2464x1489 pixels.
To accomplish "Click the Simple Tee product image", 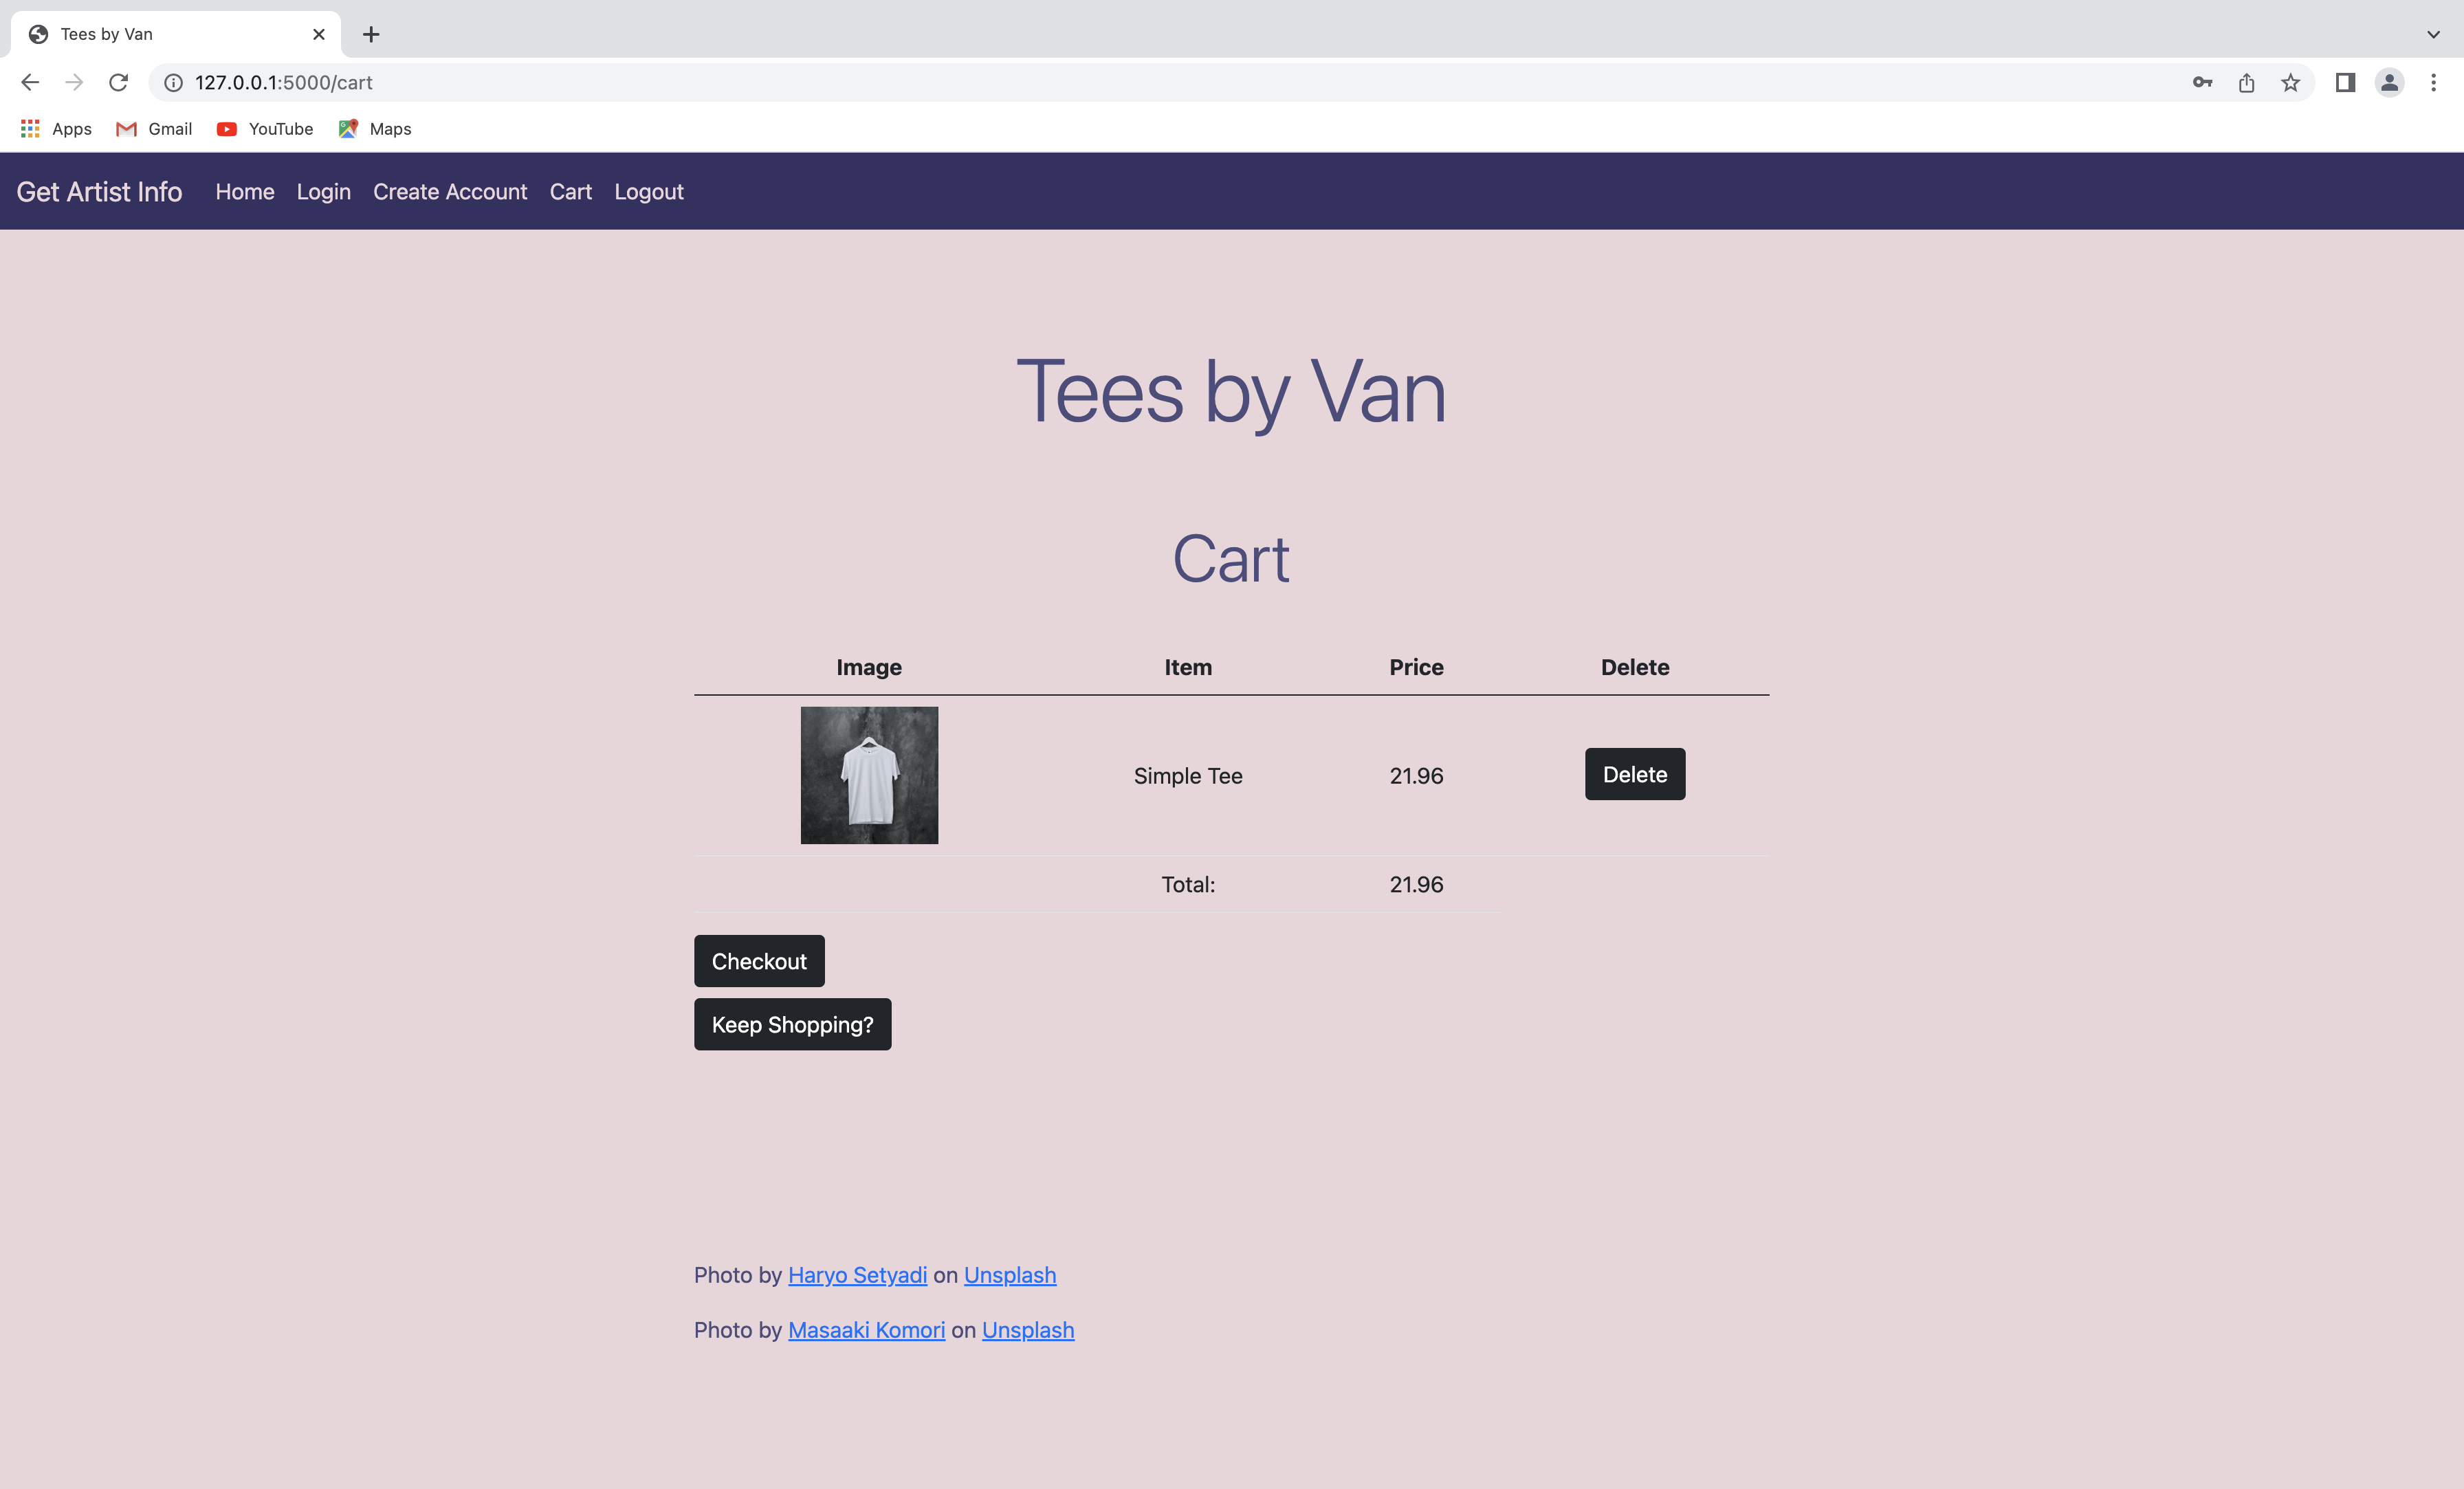I will coord(868,774).
